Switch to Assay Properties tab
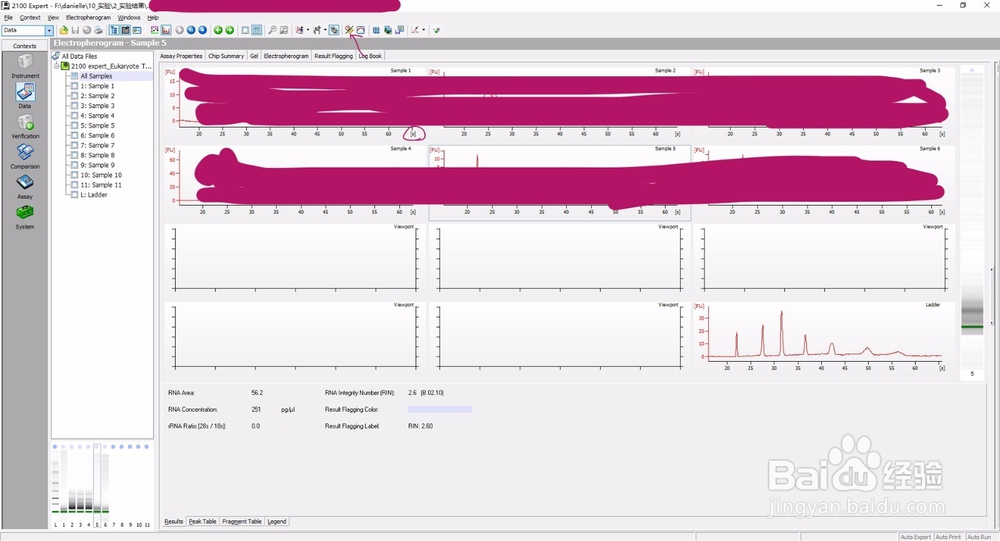The image size is (1000, 541). (181, 56)
